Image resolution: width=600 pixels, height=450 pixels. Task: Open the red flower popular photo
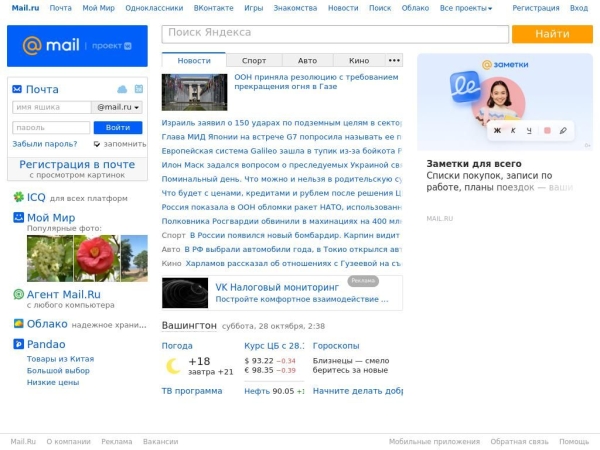tap(96, 258)
